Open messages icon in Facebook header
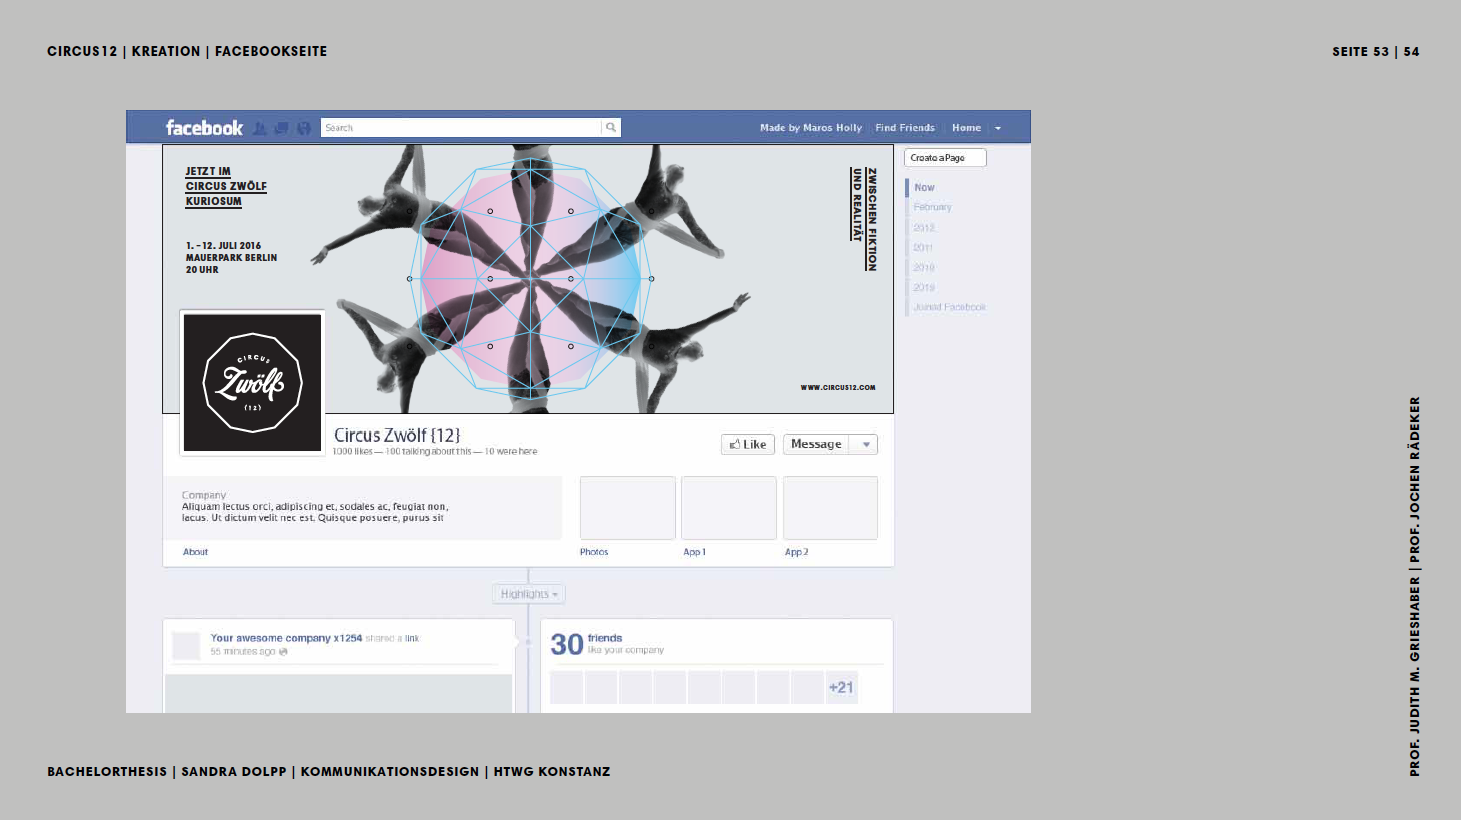 282,128
